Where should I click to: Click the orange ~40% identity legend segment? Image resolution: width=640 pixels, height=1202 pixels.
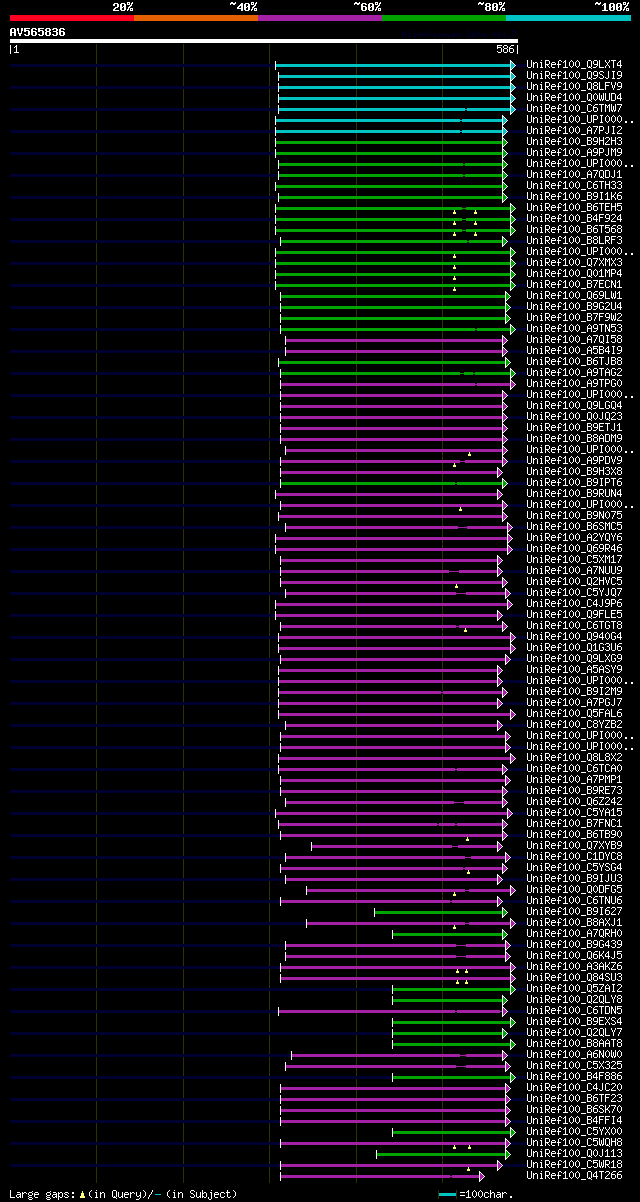click(x=196, y=17)
